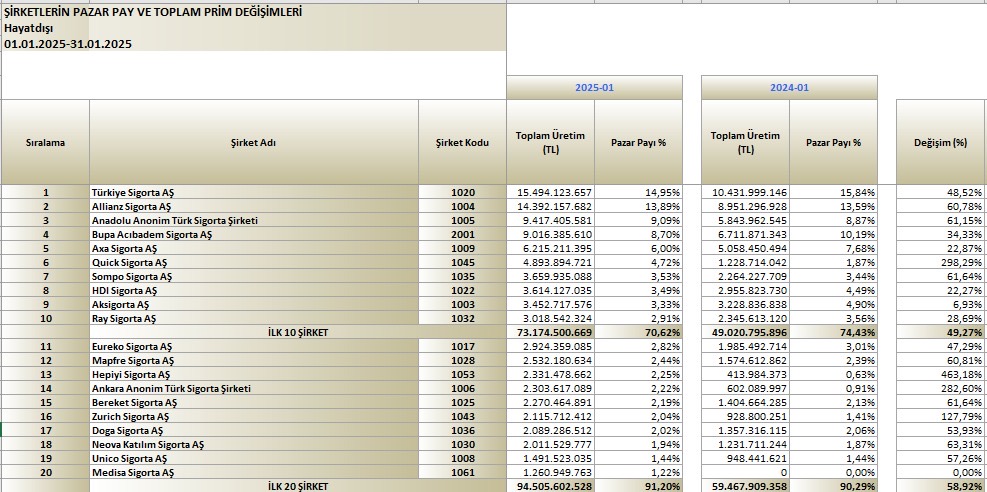Select the Sıralama column header
Image resolution: width=987 pixels, height=492 pixels.
pos(45,142)
